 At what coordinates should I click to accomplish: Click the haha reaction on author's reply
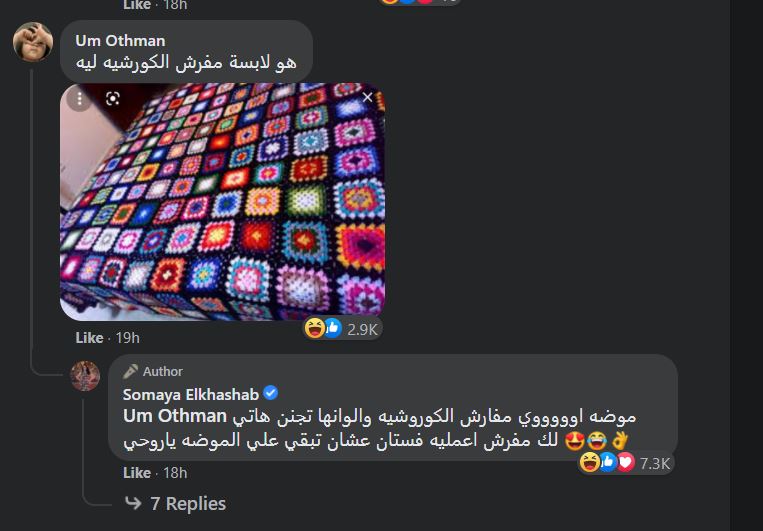click(590, 462)
